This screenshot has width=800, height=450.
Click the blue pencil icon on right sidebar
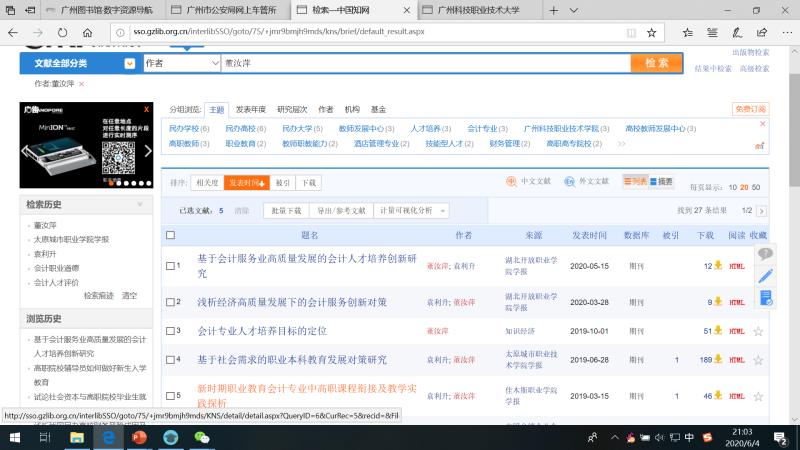[x=765, y=275]
